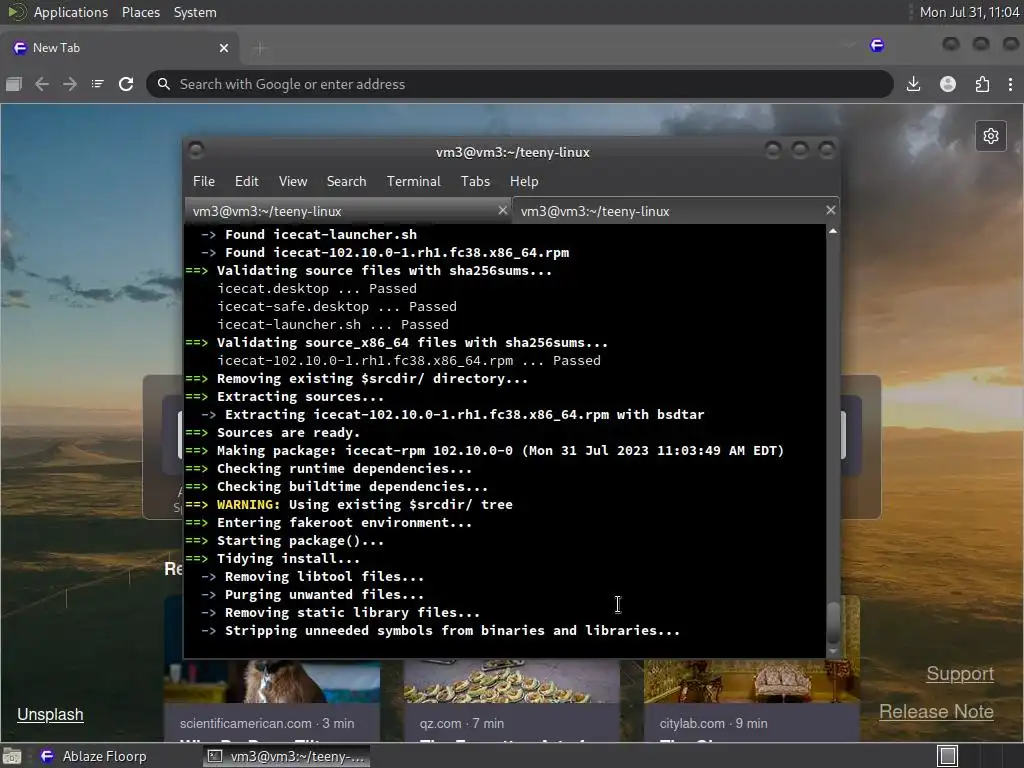1024x768 pixels.
Task: Click the terminal scrollbar thumb
Action: tap(833, 623)
